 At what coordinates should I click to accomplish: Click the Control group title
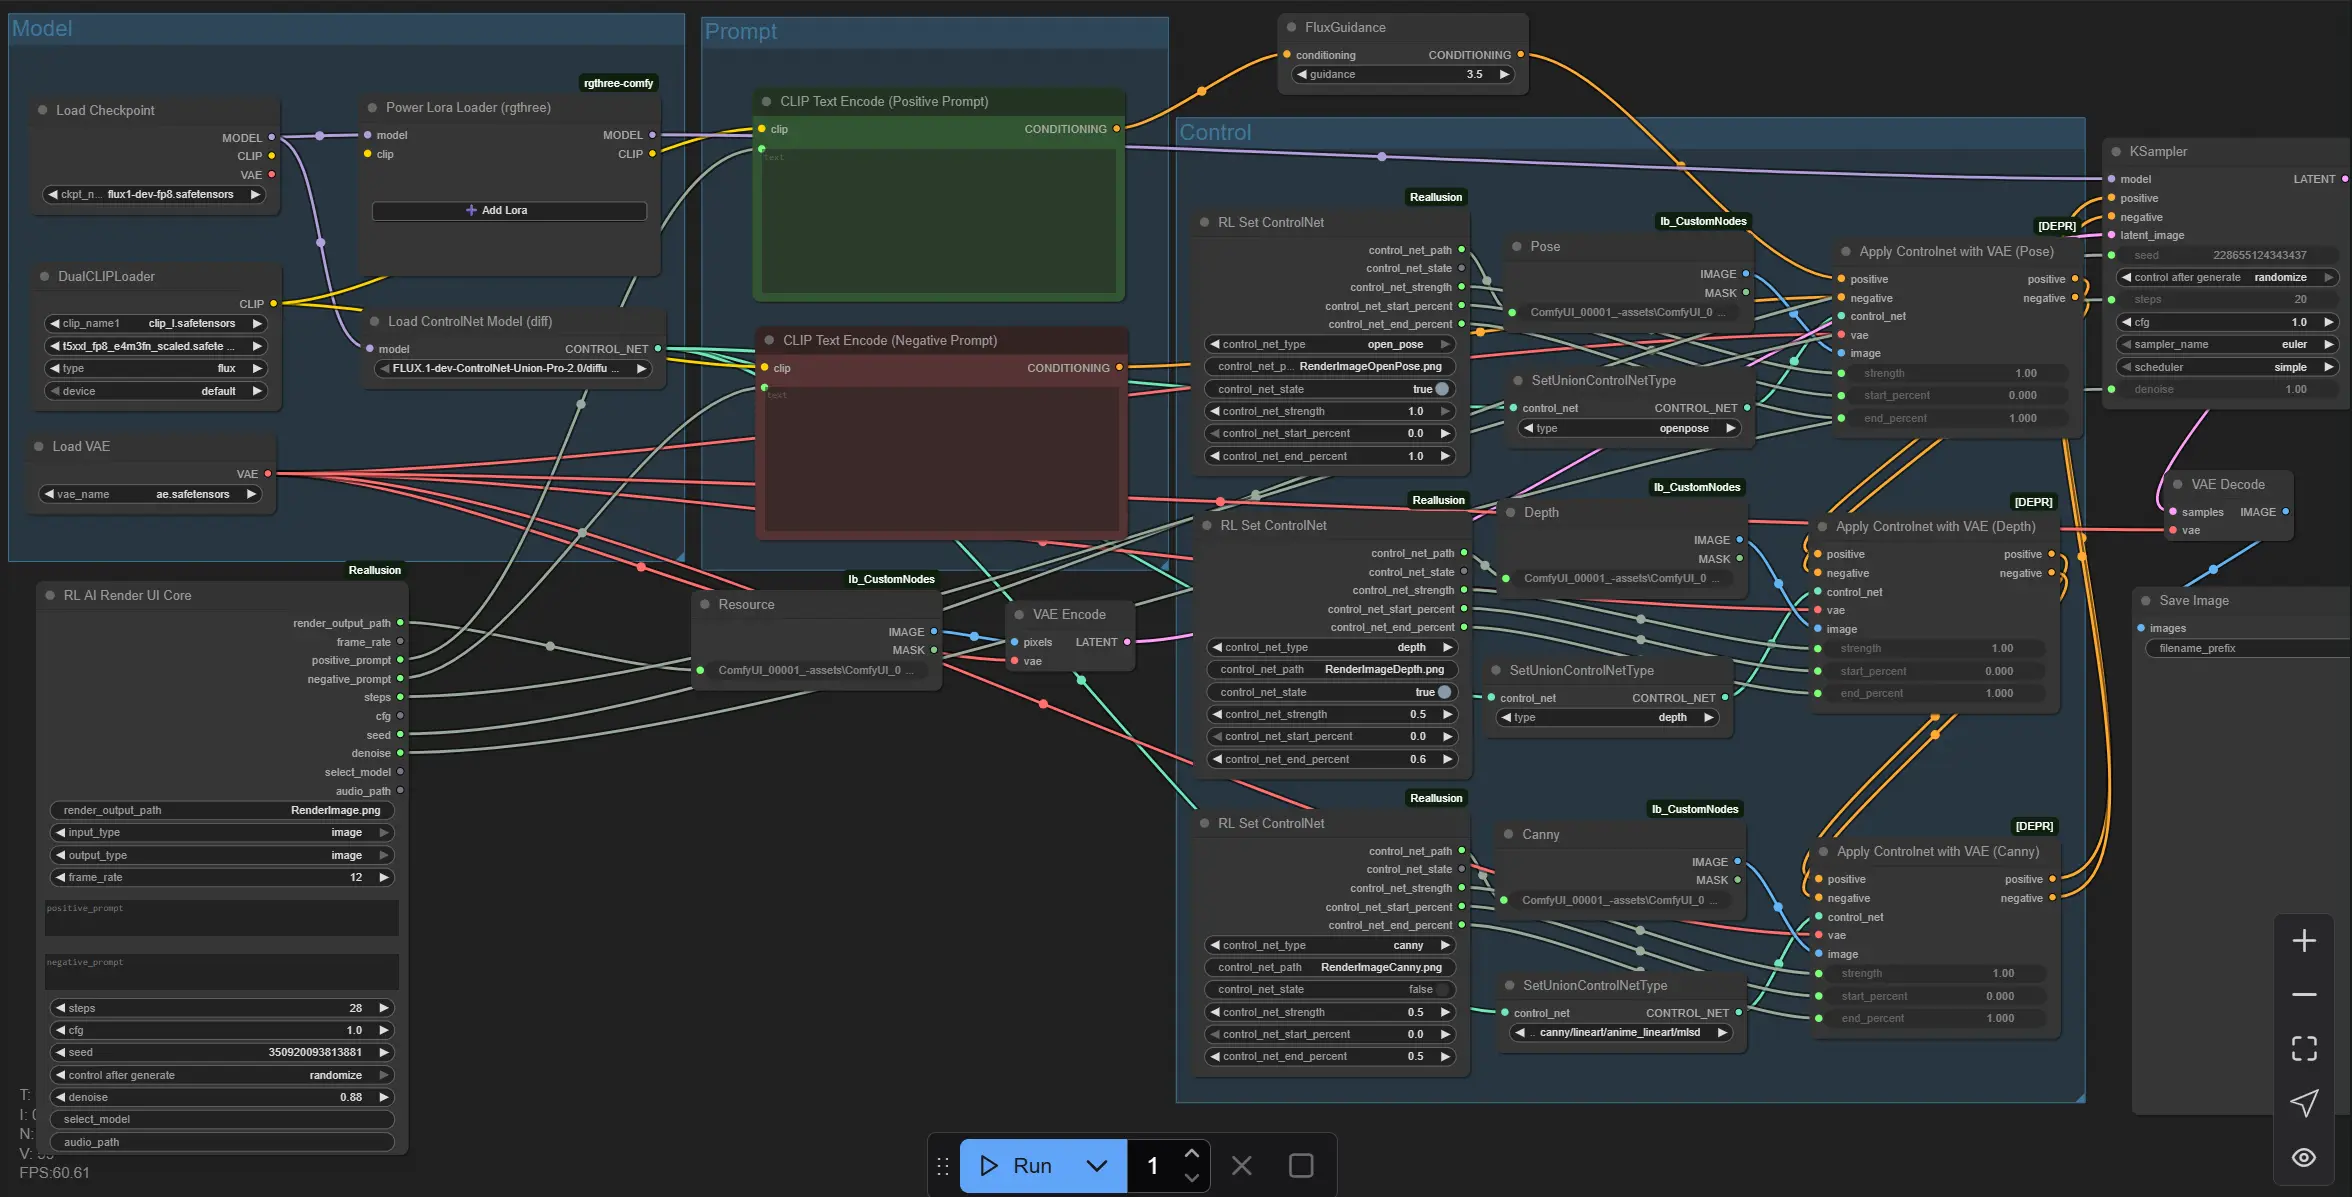tap(1215, 132)
